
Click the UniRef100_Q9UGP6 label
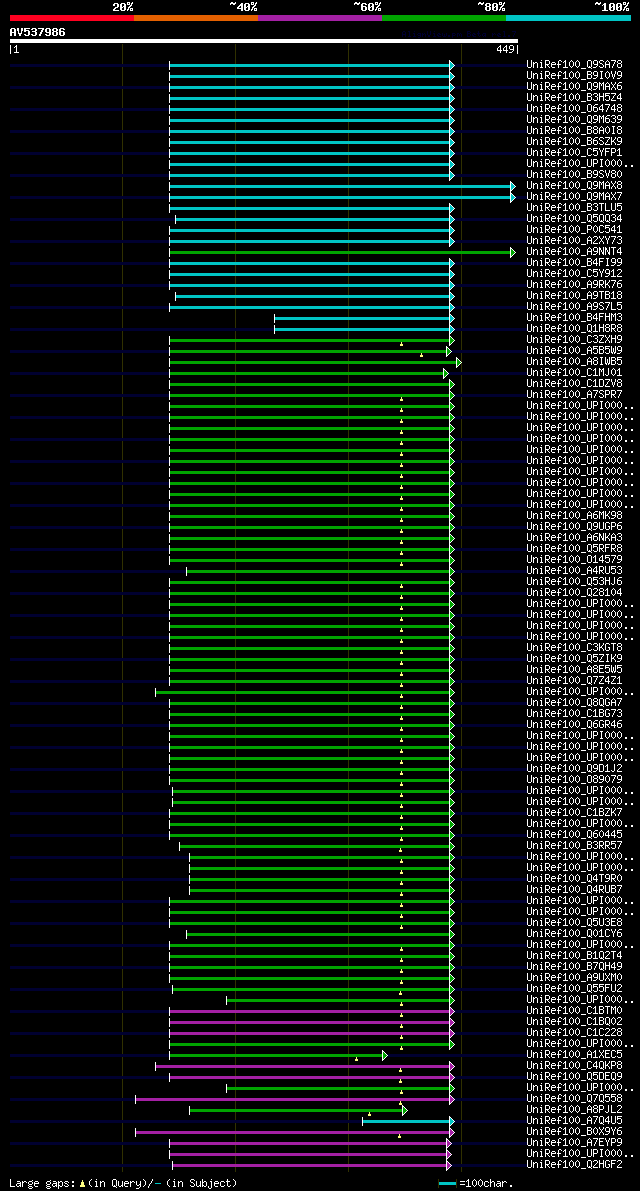coord(574,527)
